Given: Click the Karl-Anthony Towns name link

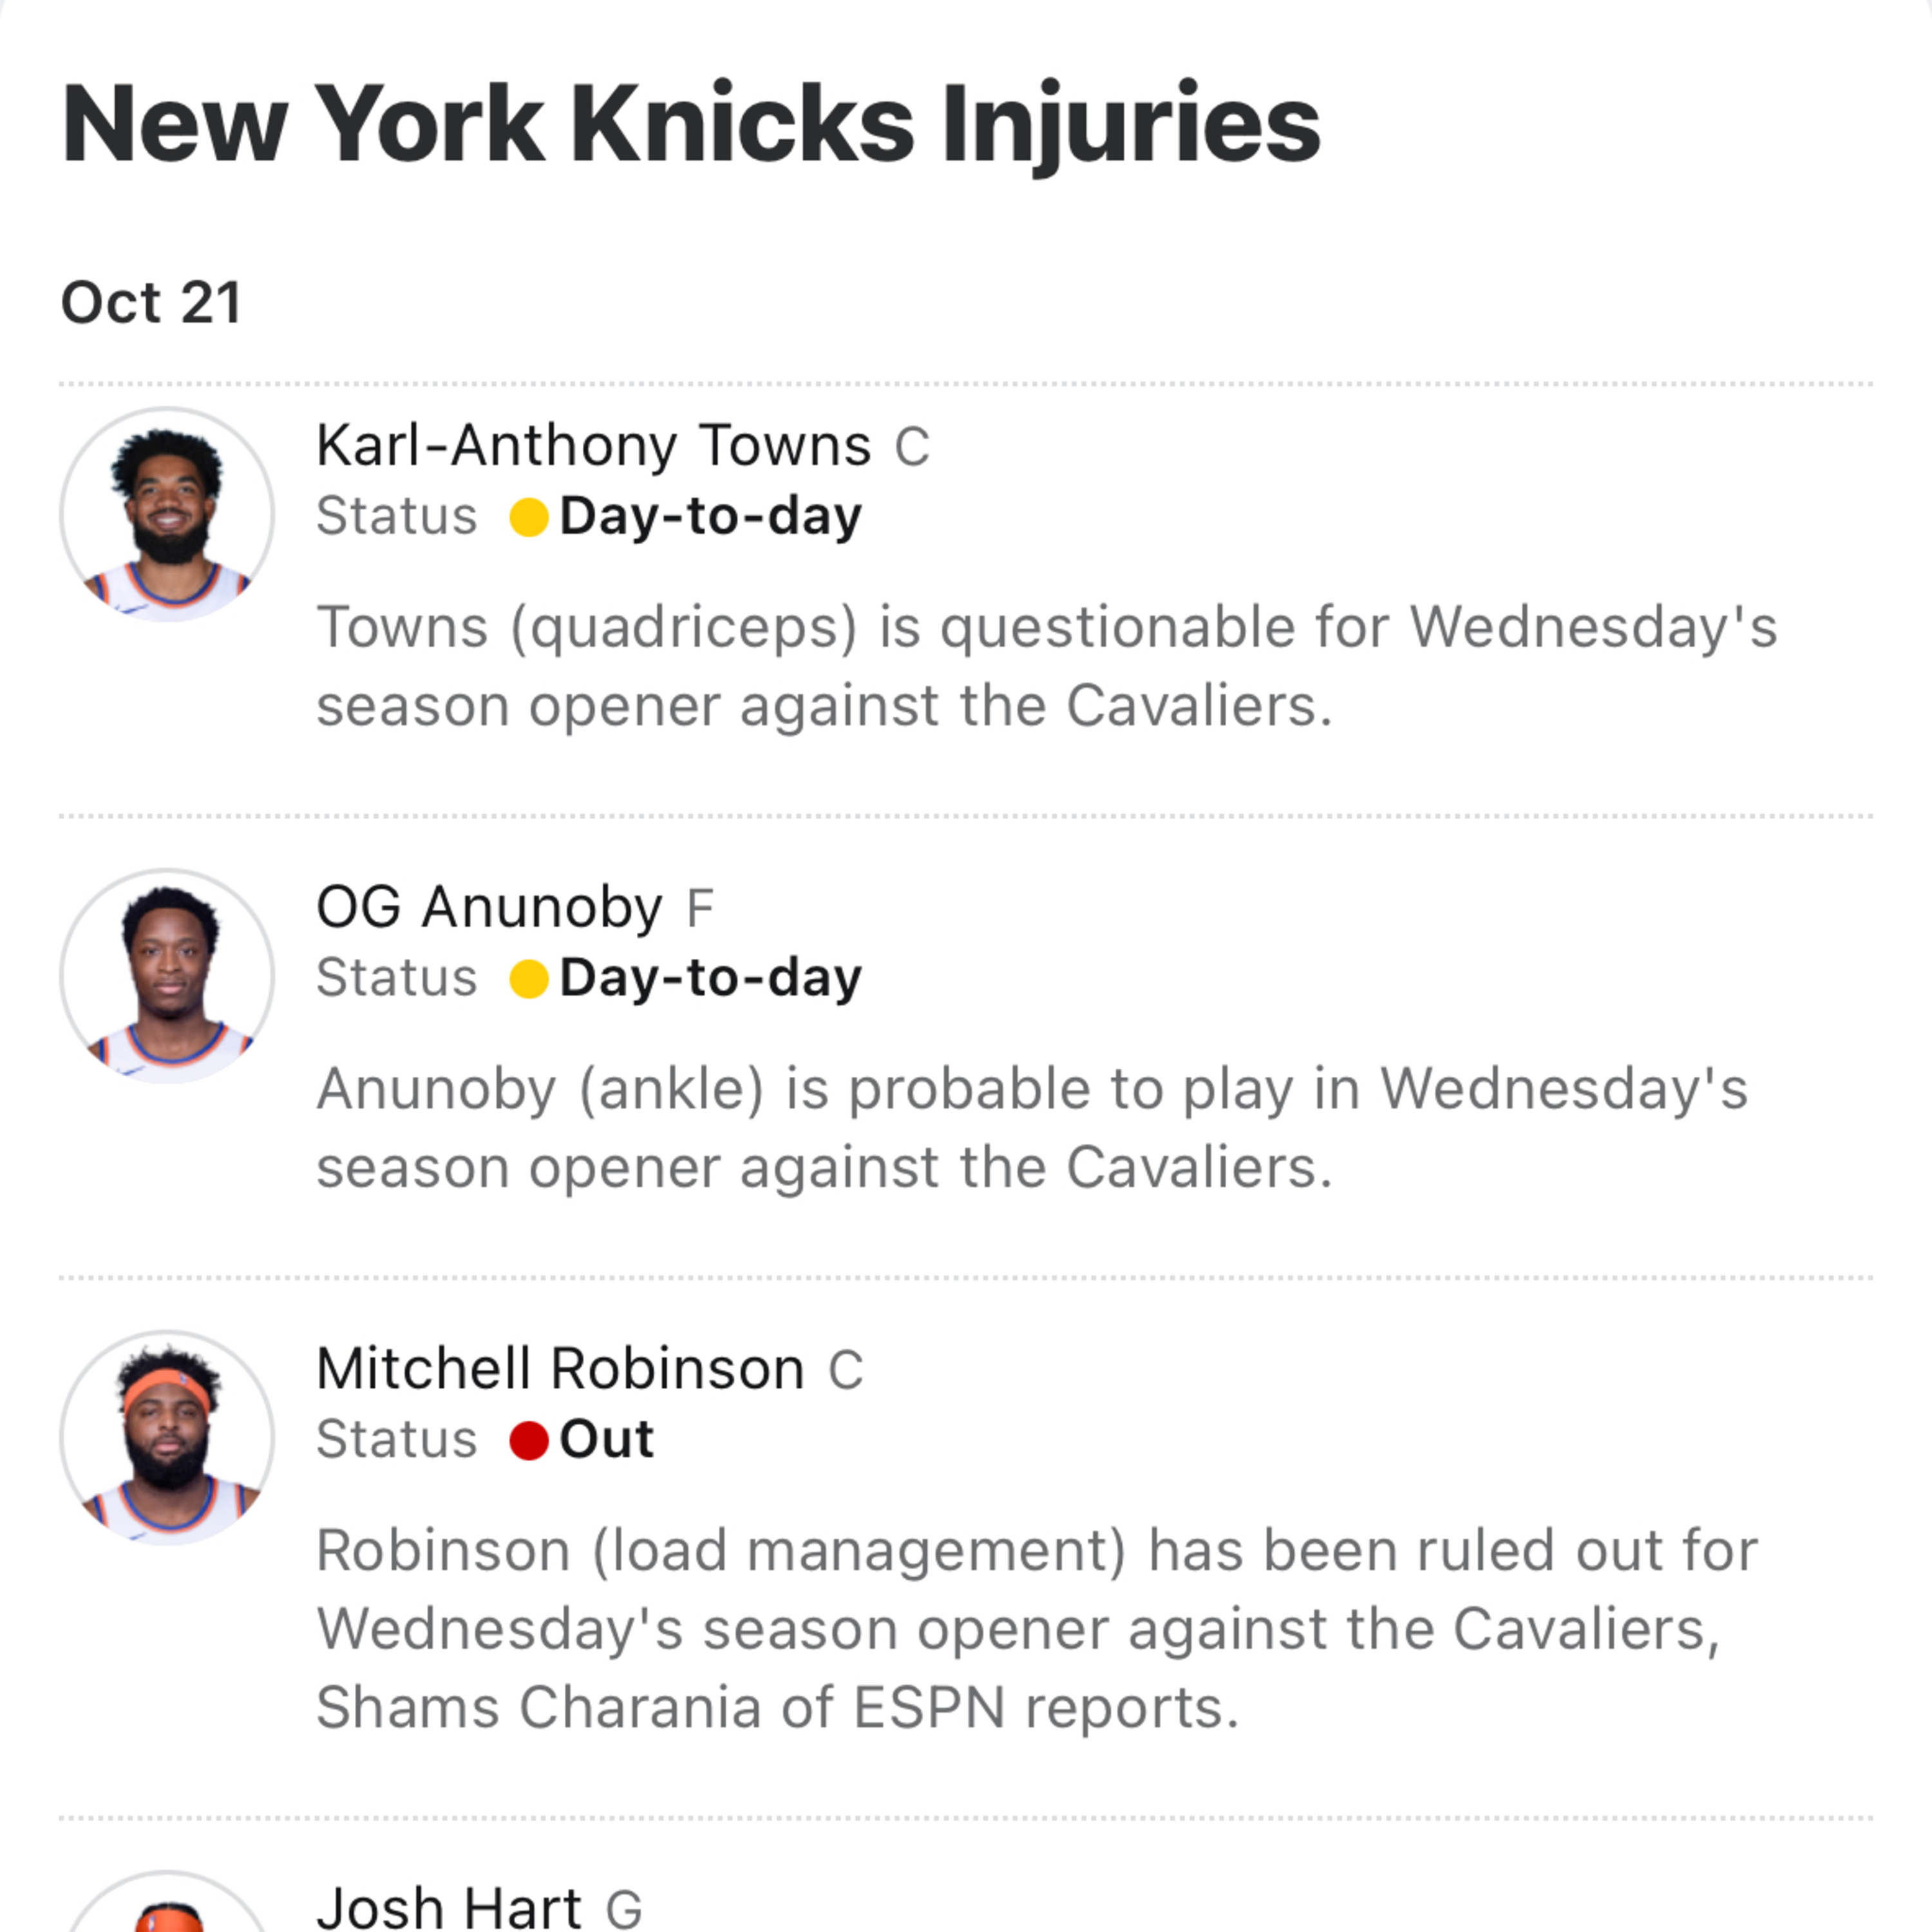Looking at the screenshot, I should pos(593,445).
